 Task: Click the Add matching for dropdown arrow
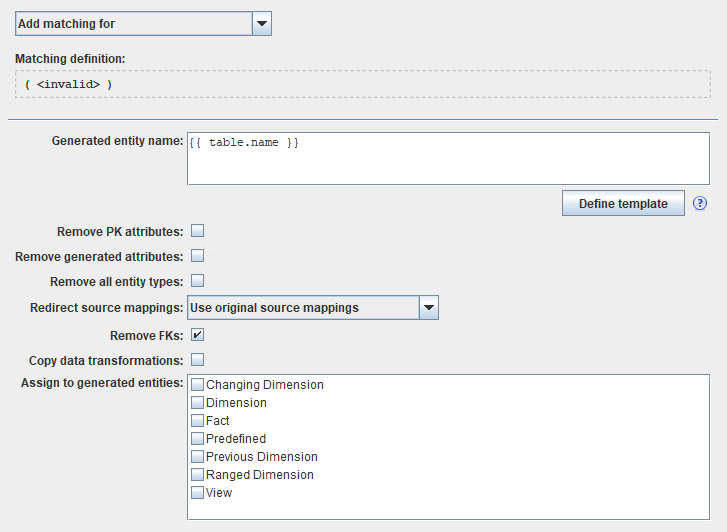[x=261, y=23]
